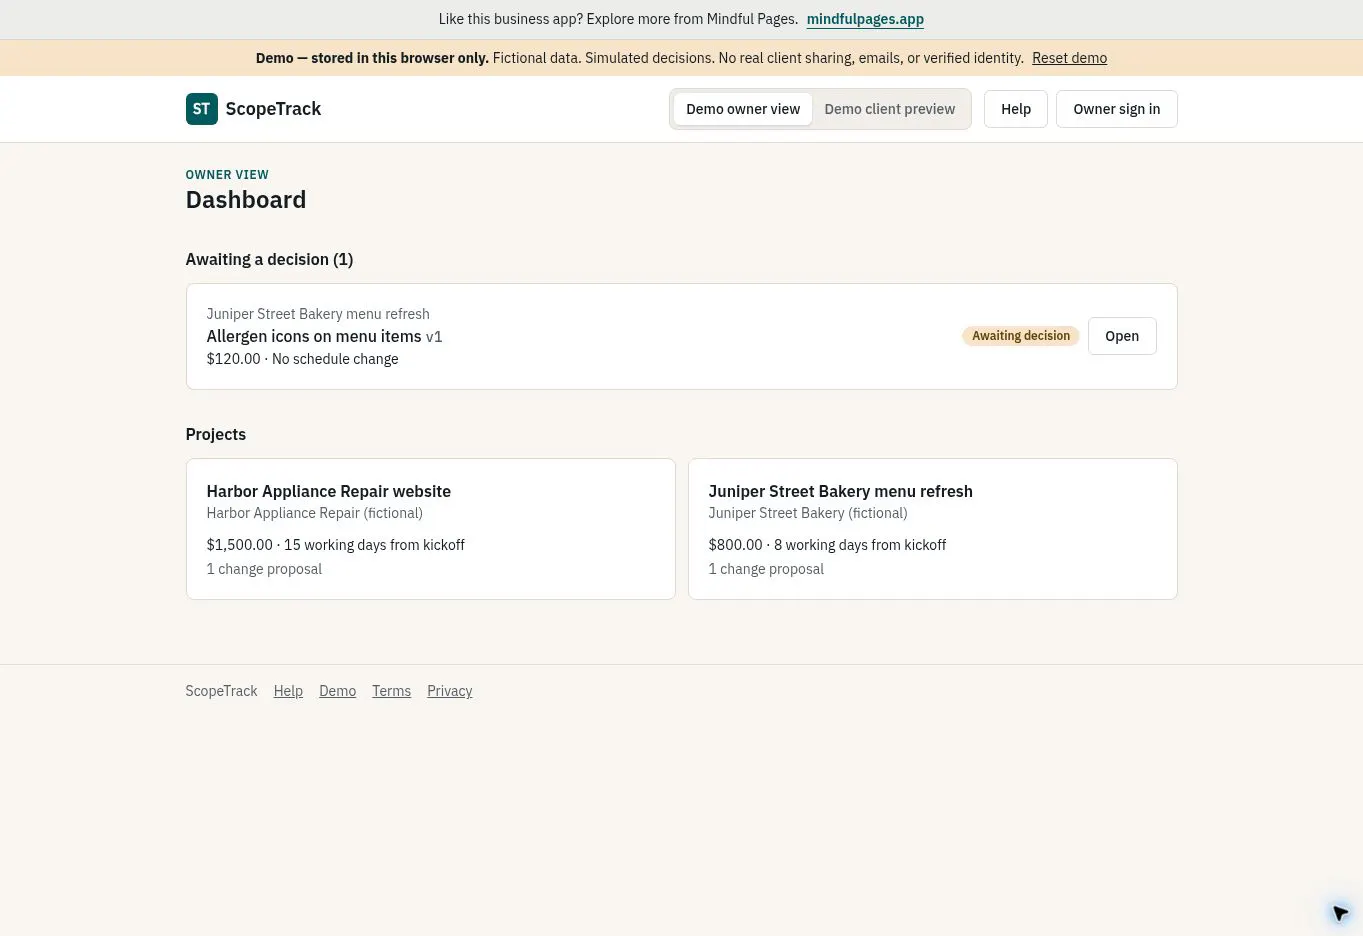Viewport: 1363px width, 936px height.
Task: Click the ST ScopeTrack logo icon
Action: point(201,109)
